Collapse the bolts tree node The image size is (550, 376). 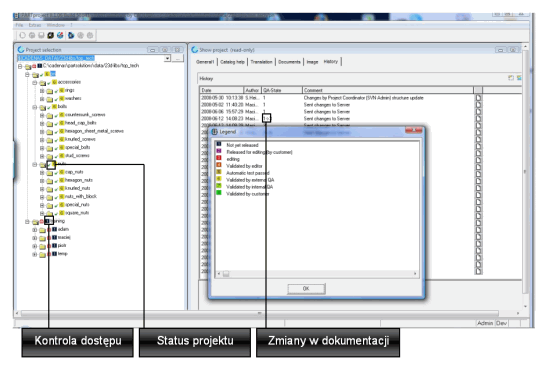pyautogui.click(x=35, y=107)
